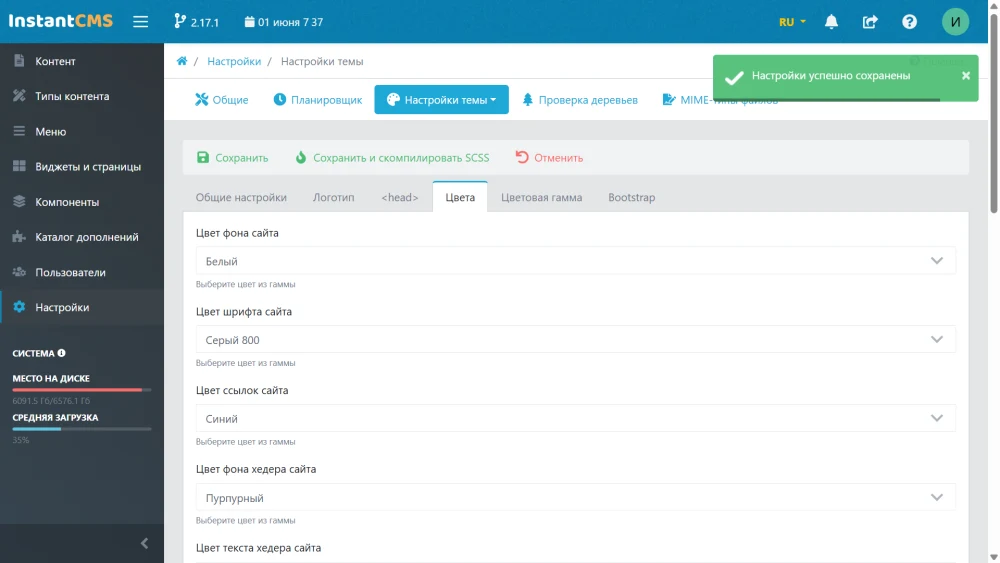Click the Настройки breadcrumb link

pos(234,61)
